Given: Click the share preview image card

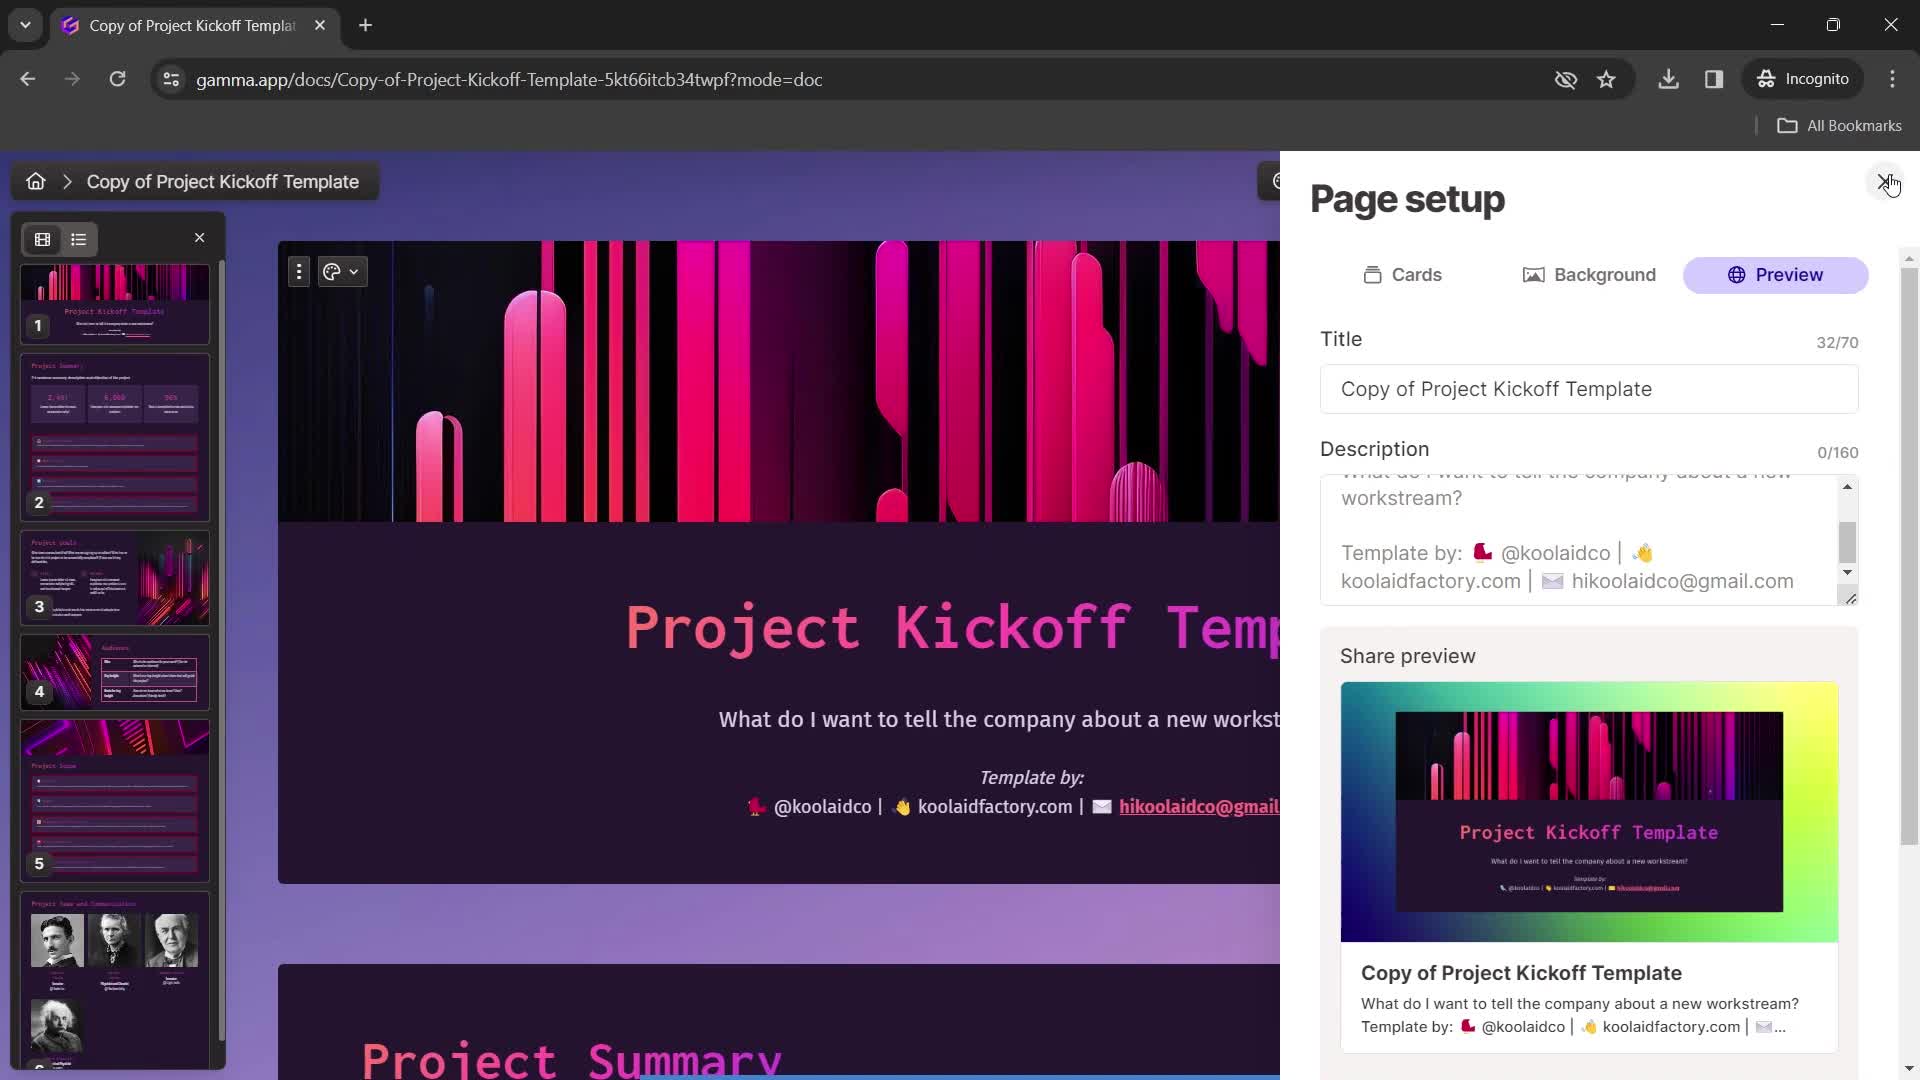Looking at the screenshot, I should tap(1589, 812).
